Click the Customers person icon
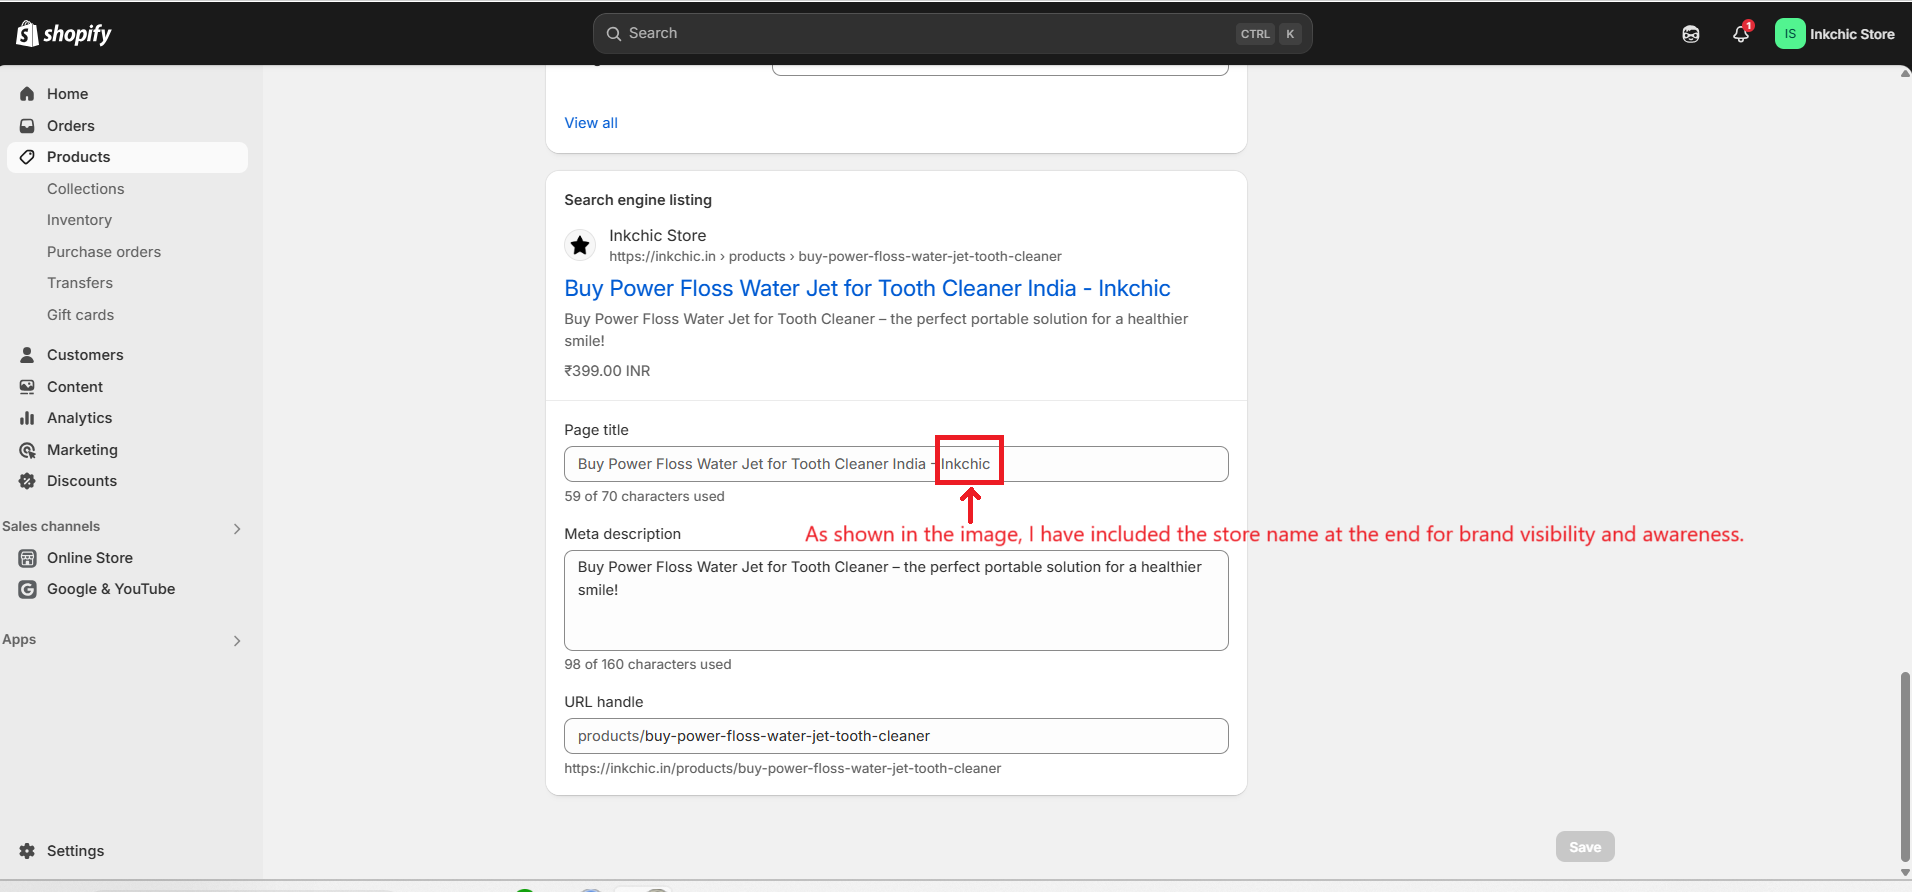 tap(27, 355)
